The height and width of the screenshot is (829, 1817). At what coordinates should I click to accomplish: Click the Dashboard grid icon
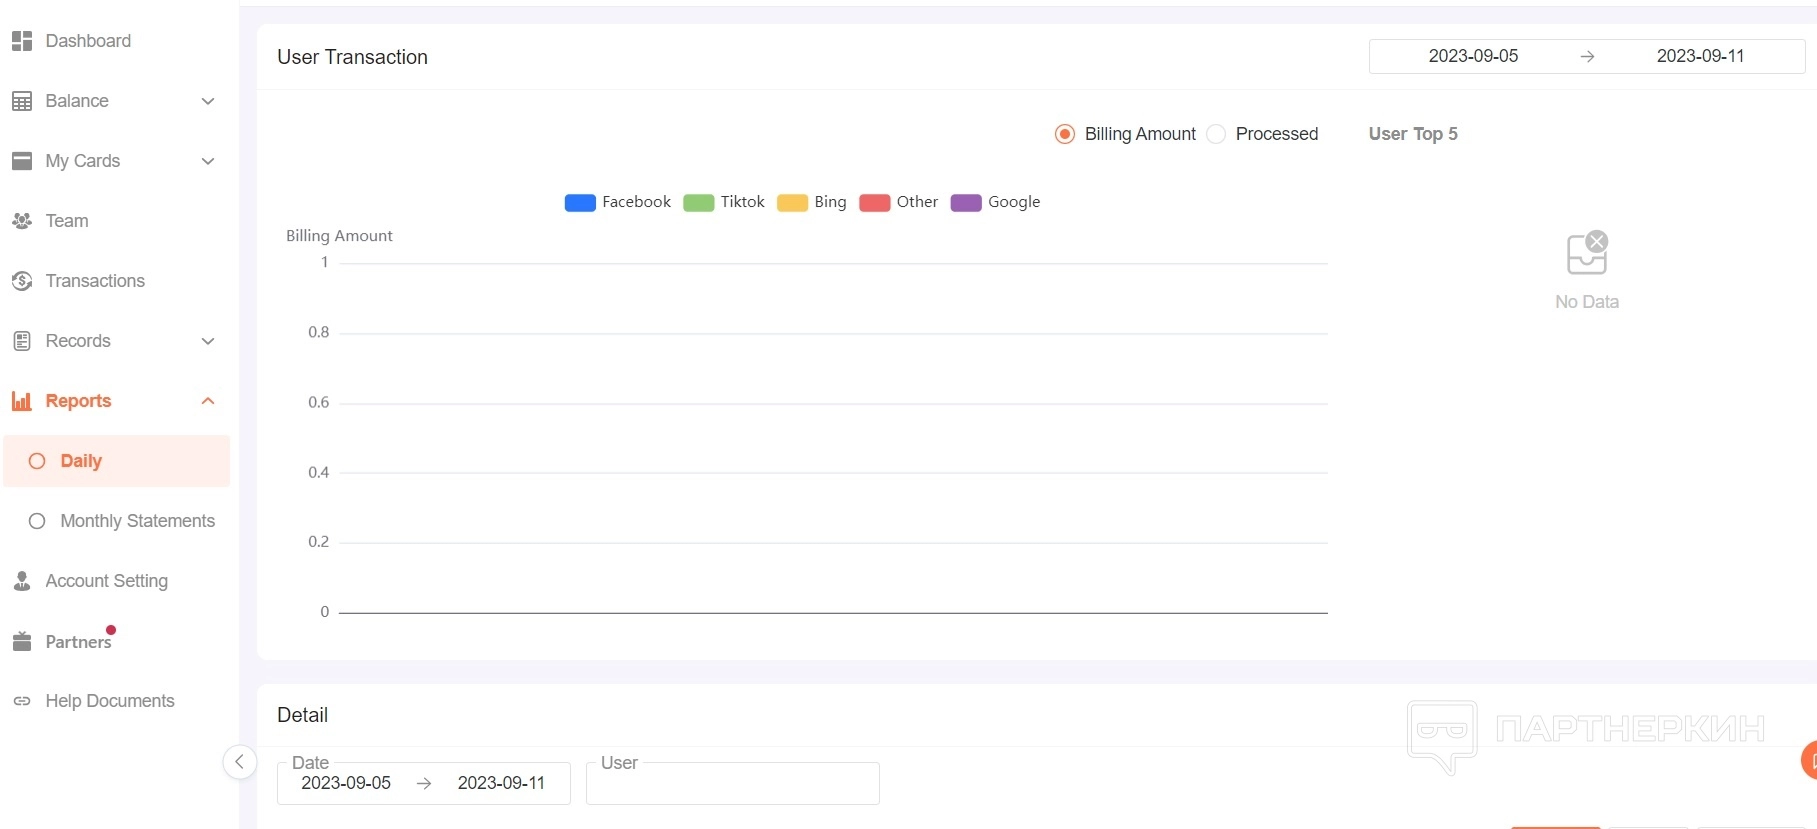[22, 41]
